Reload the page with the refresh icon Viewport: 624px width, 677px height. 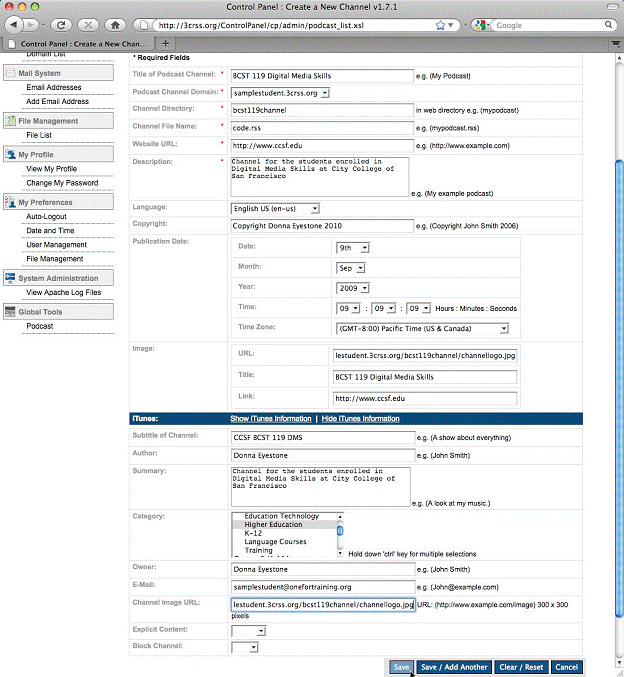pos(61,24)
